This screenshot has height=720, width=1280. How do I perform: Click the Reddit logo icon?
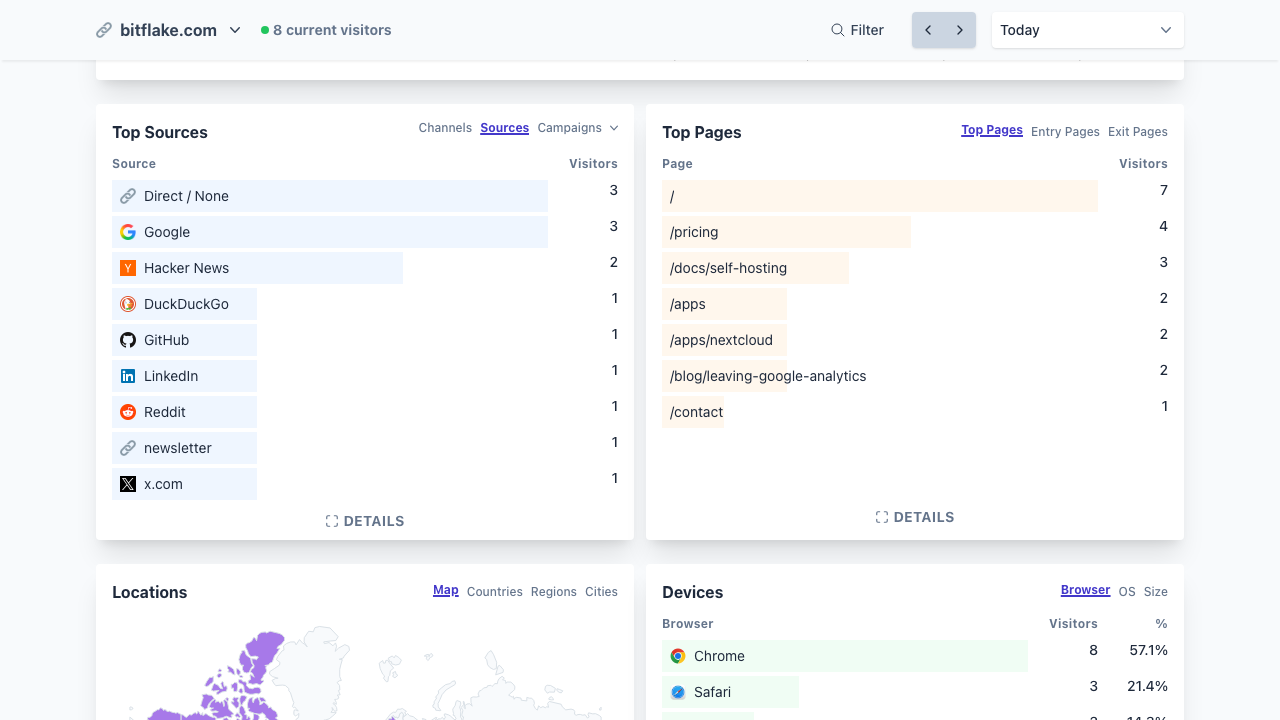point(128,412)
